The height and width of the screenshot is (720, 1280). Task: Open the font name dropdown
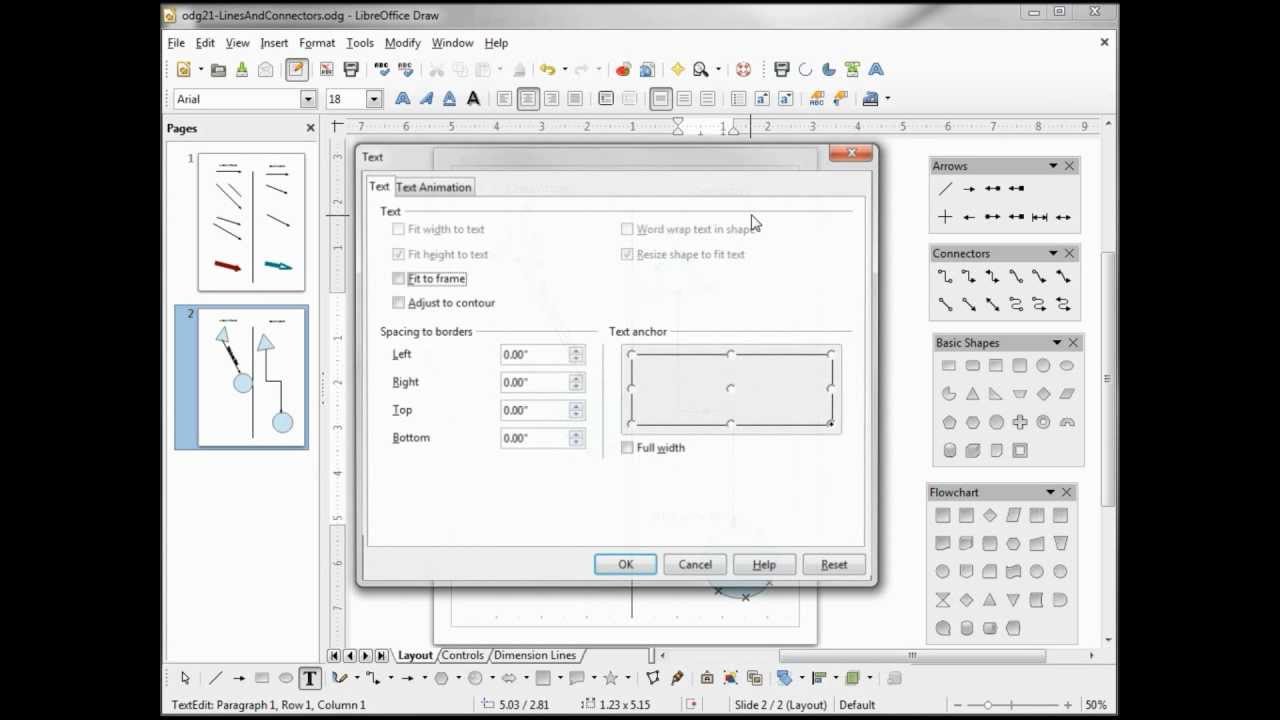[x=308, y=99]
